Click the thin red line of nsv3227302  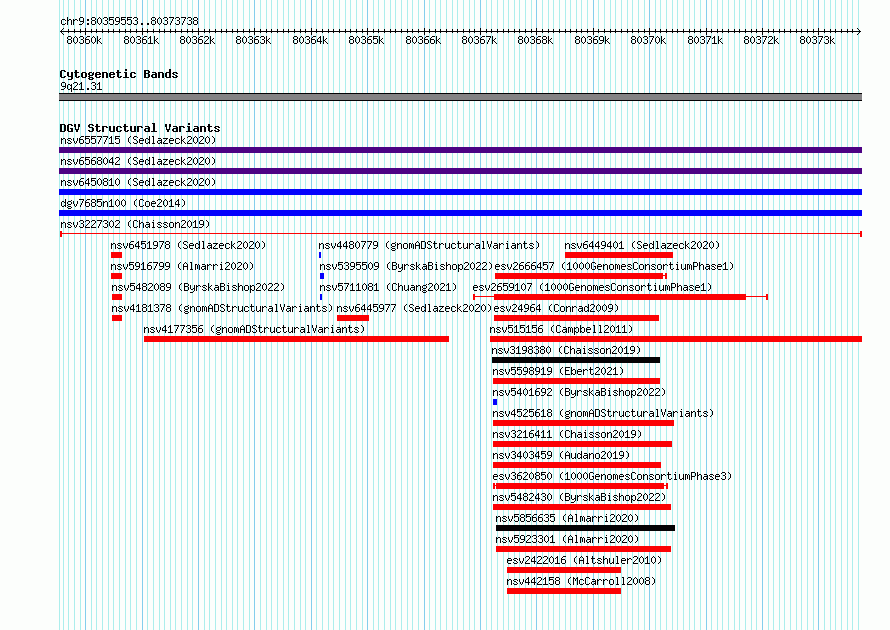tap(461, 234)
